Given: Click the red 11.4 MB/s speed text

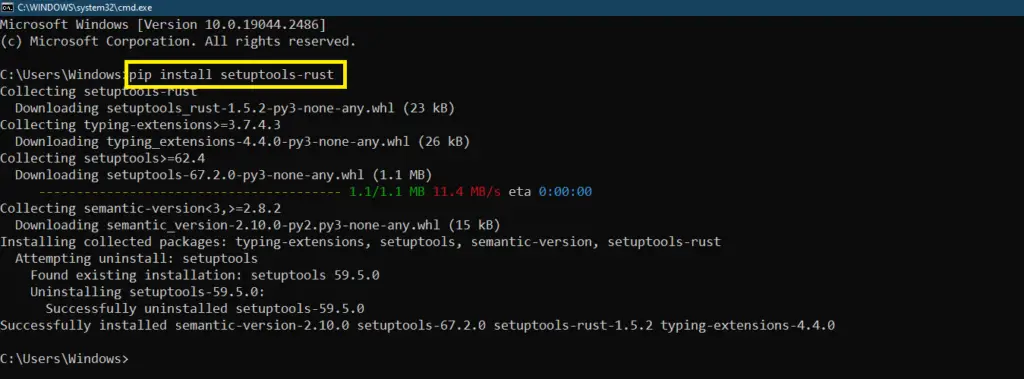Looking at the screenshot, I should 466,192.
